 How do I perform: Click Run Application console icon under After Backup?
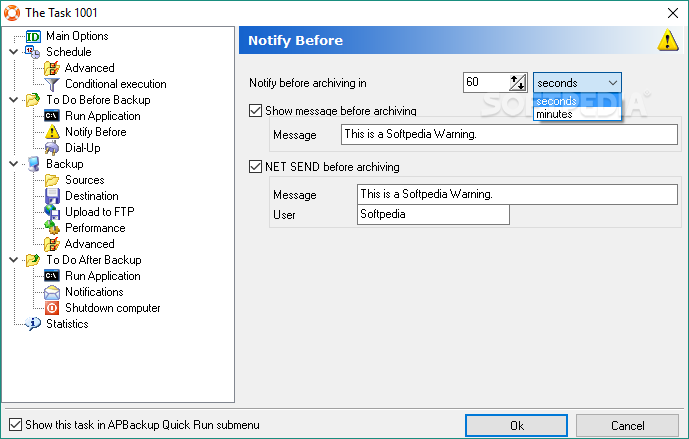(52, 276)
